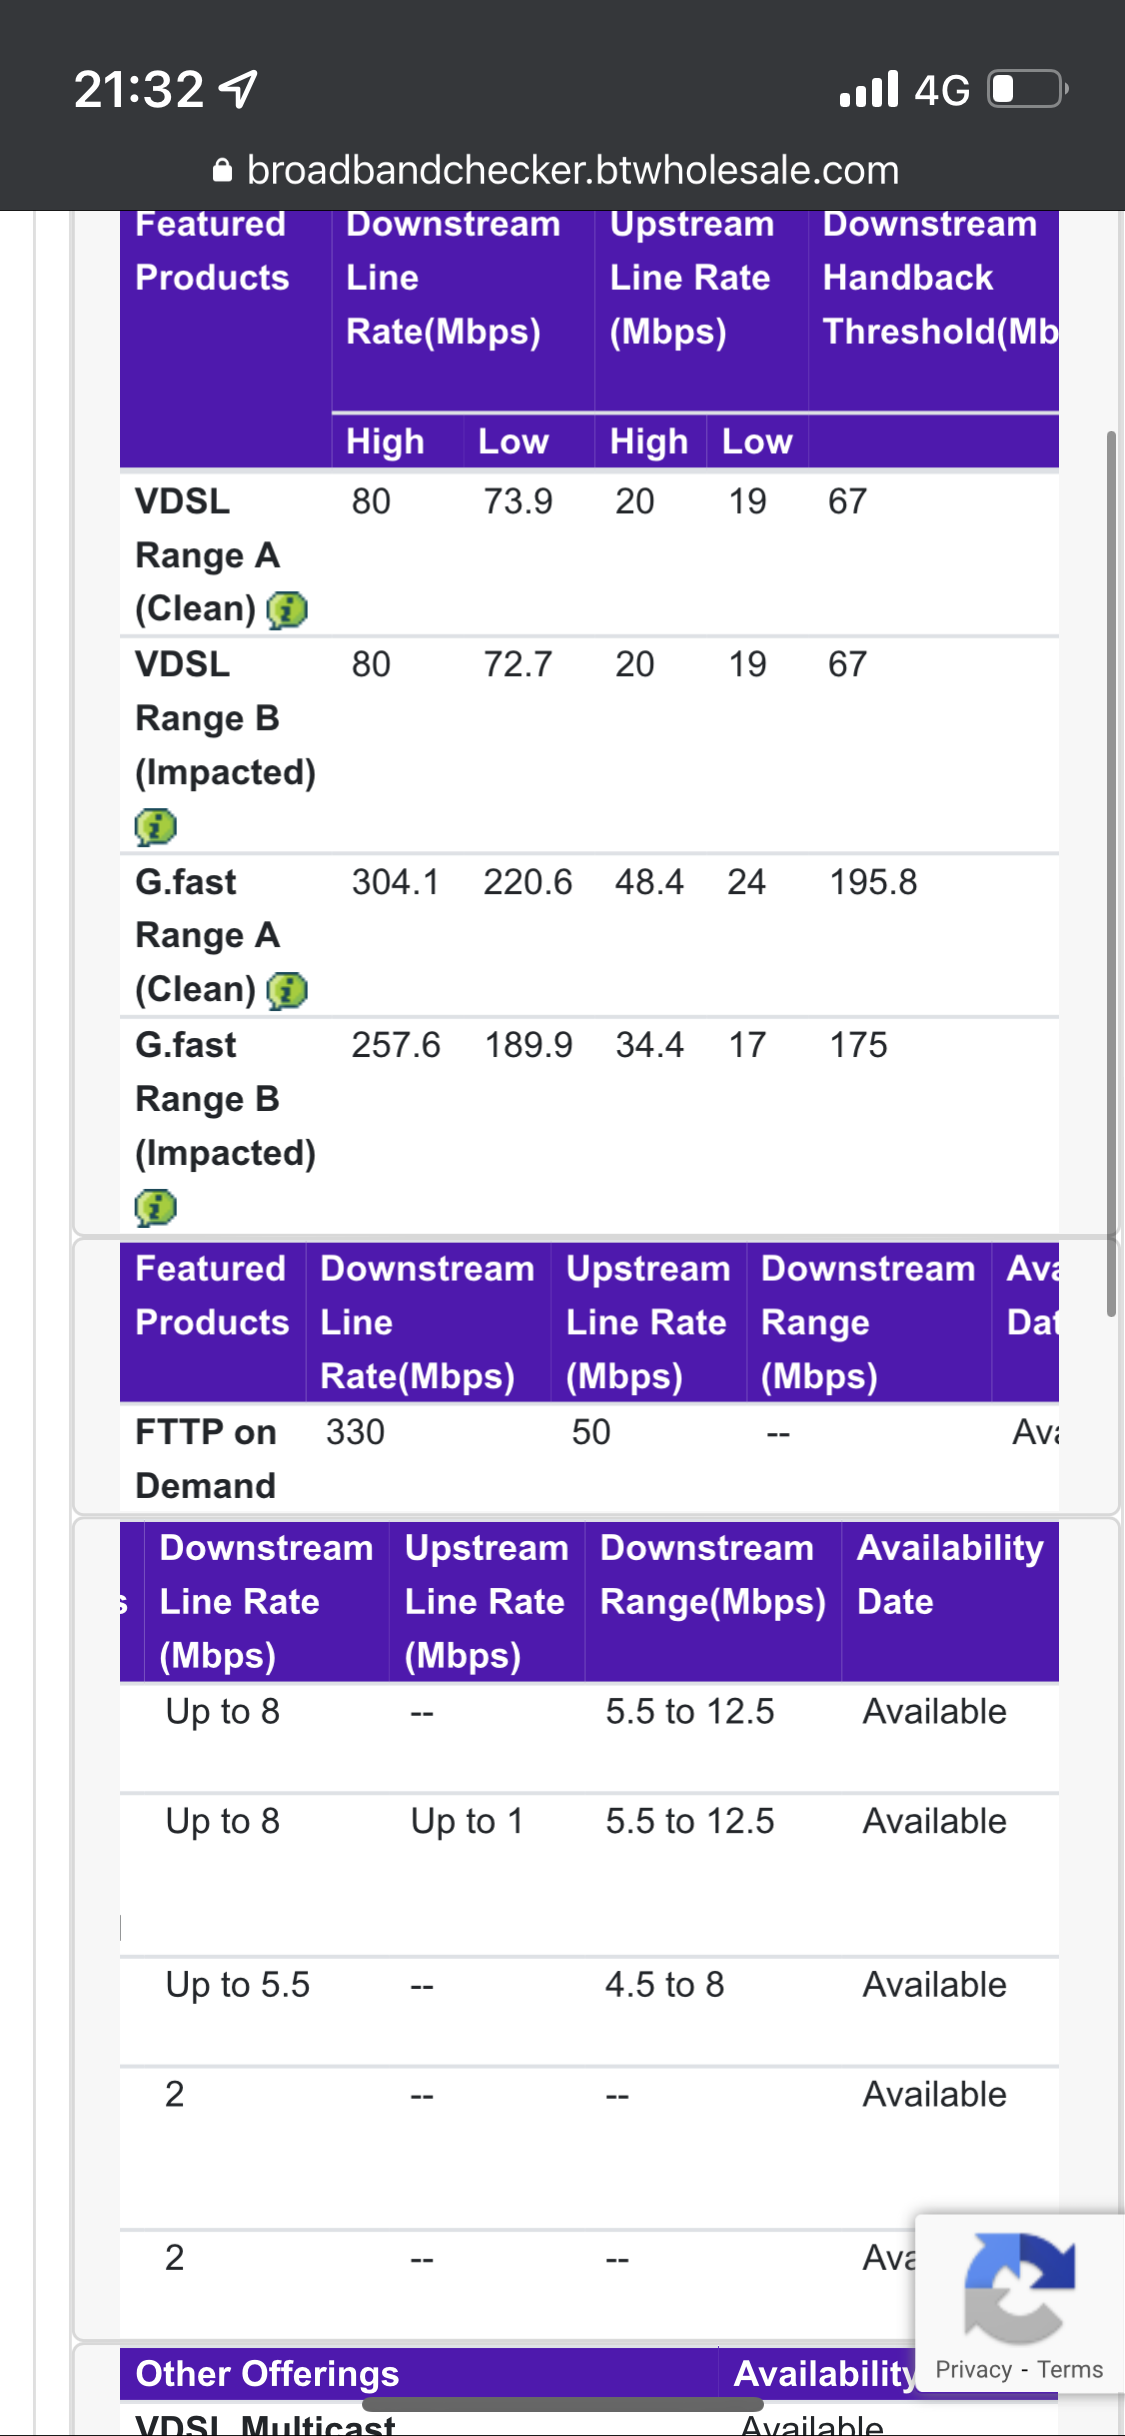1125x2436 pixels.
Task: Click info icon beside VDSL Range A (Clean)
Action: 287,609
